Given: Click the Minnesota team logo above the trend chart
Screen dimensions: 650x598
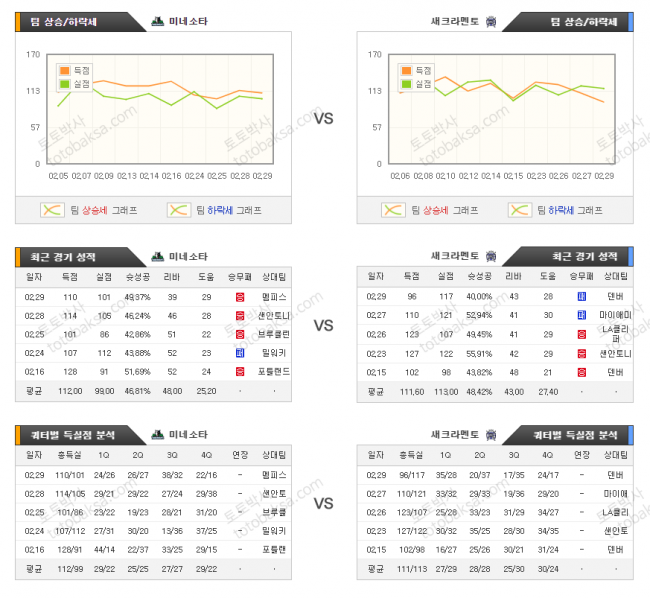Looking at the screenshot, I should 157,21.
